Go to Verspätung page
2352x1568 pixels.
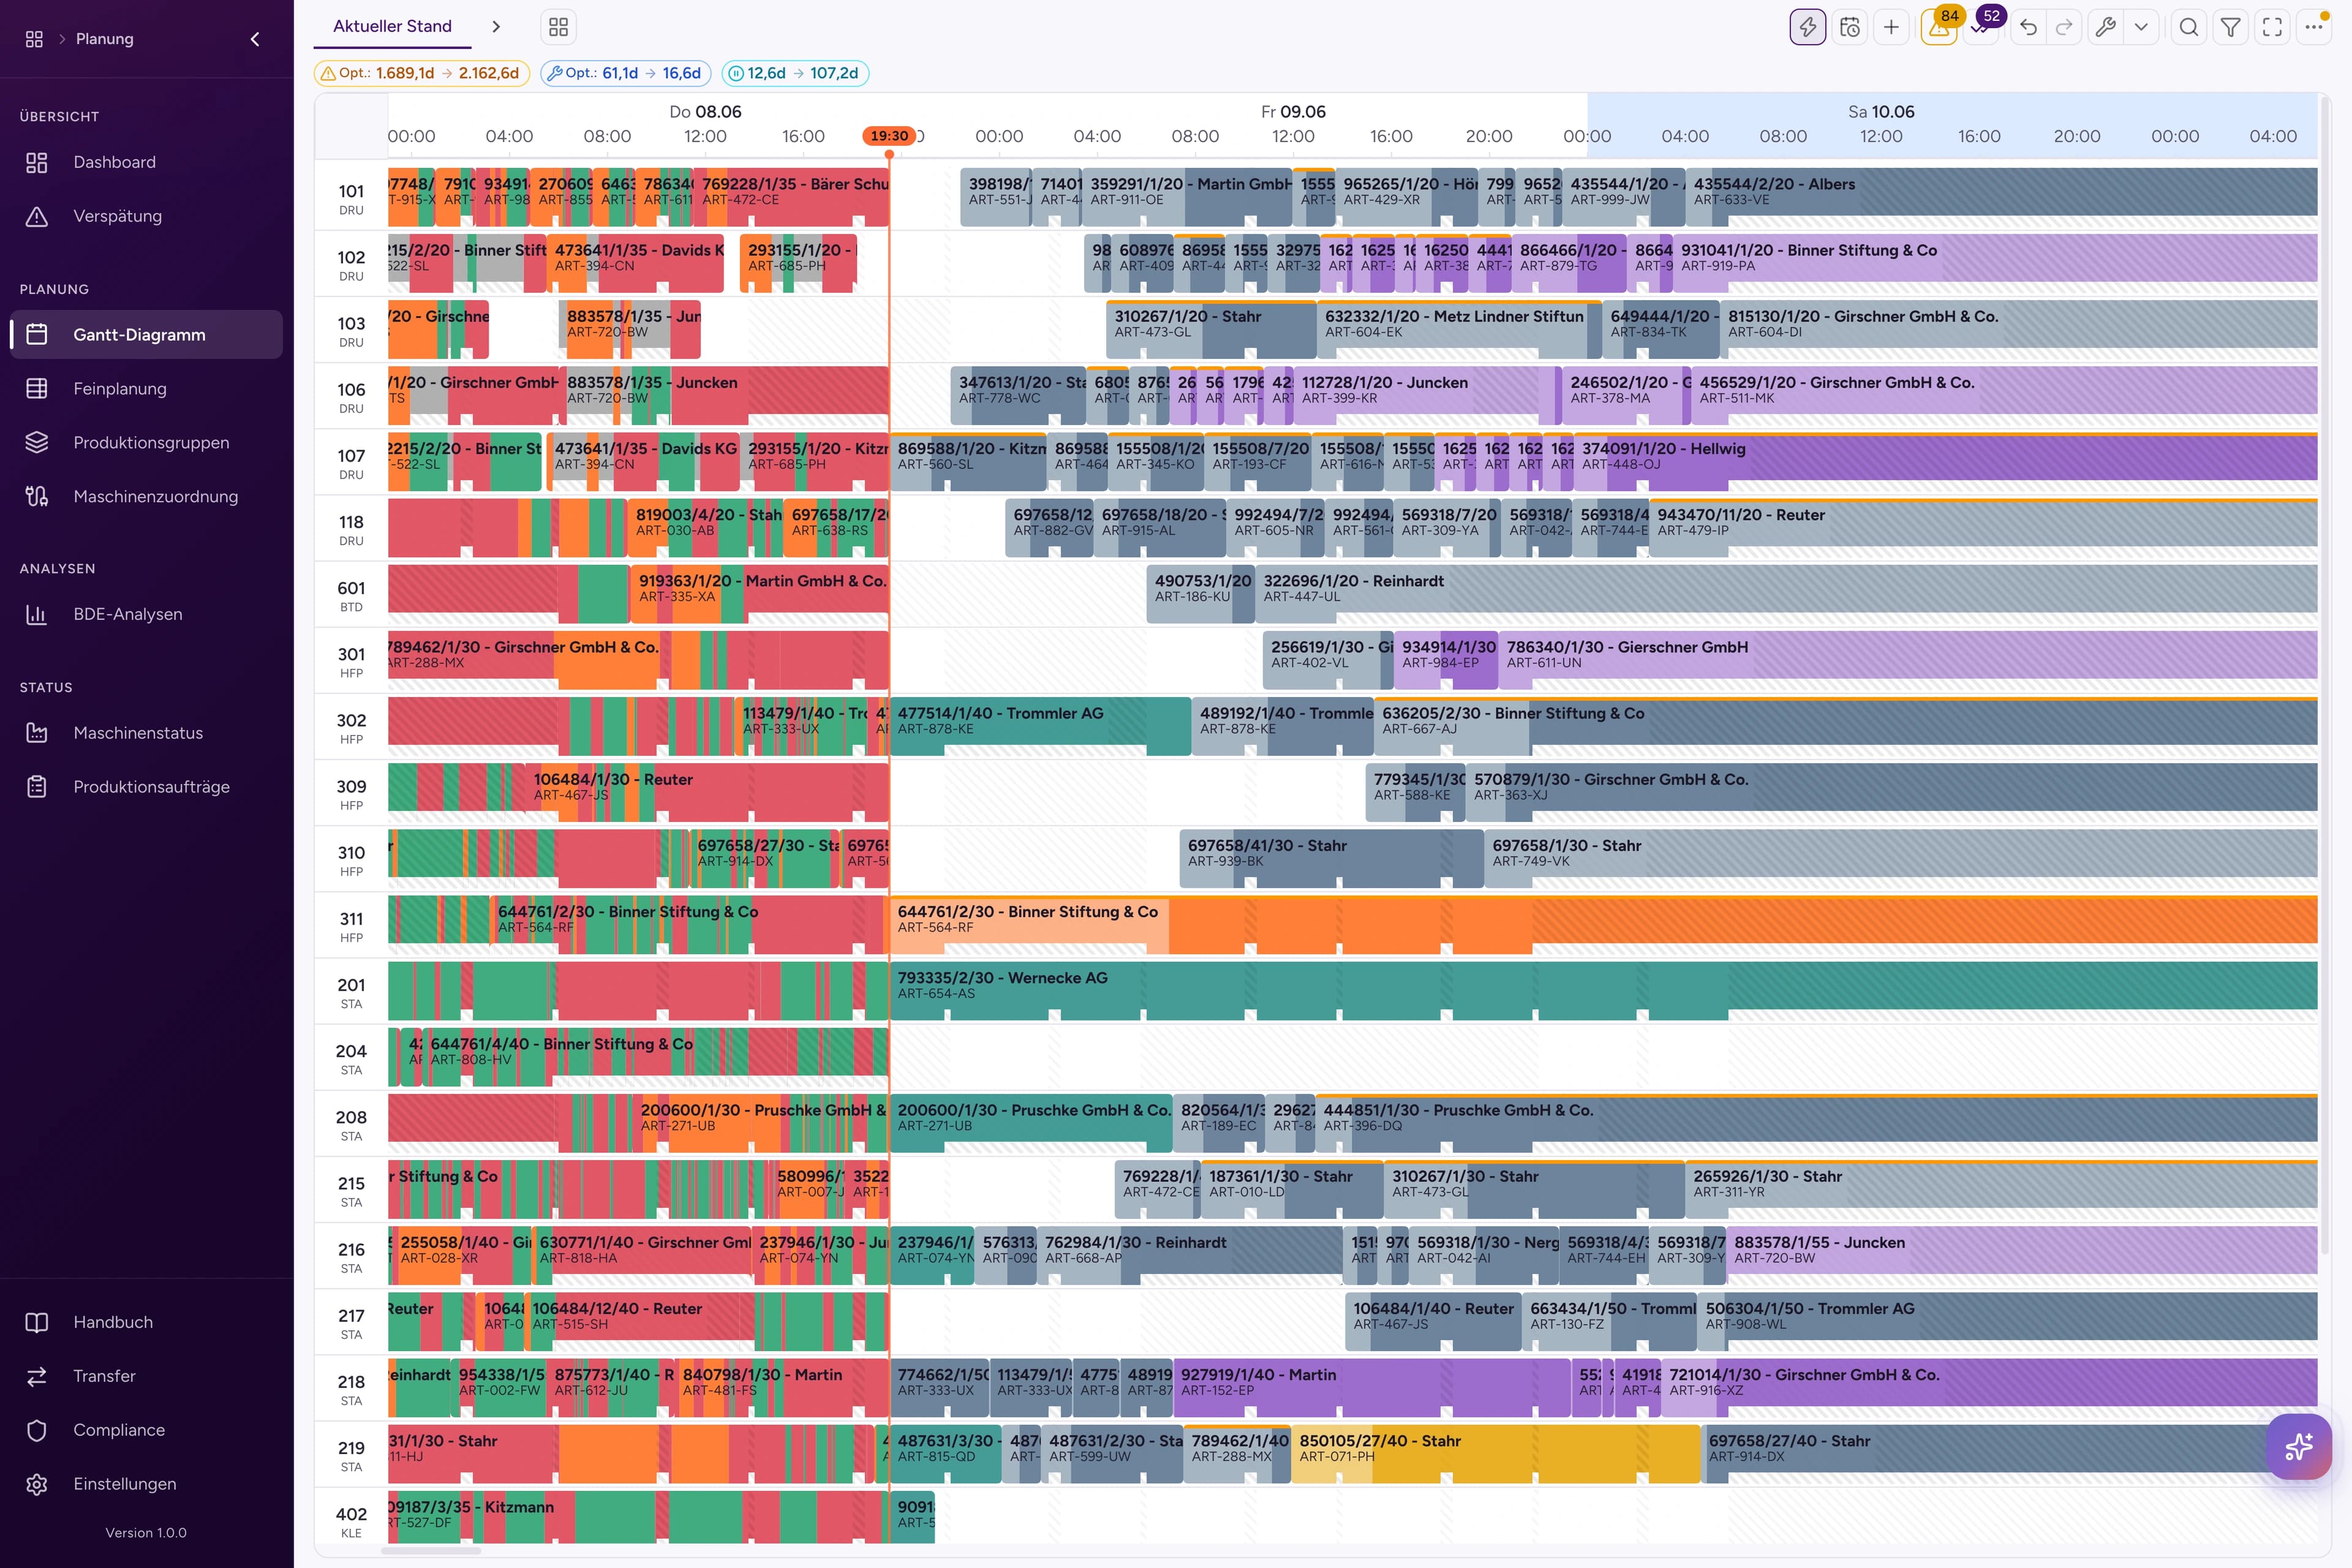[146, 216]
